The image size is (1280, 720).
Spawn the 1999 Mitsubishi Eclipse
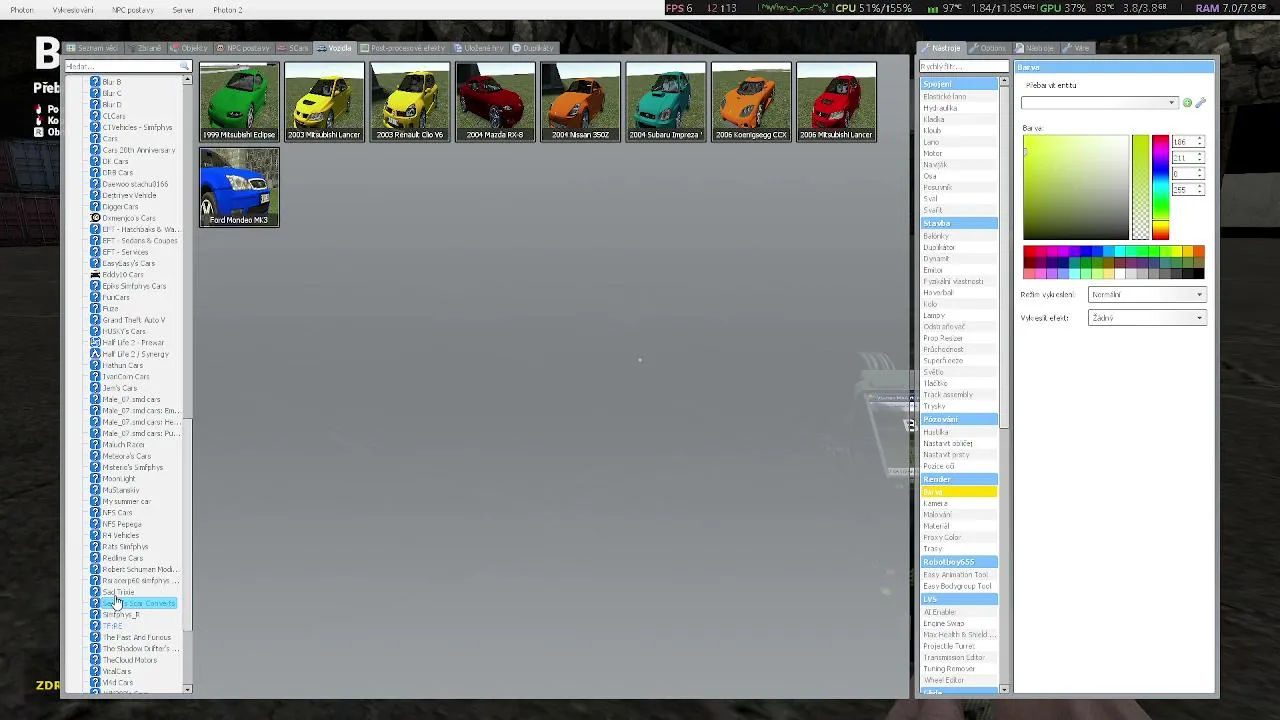coord(239,101)
